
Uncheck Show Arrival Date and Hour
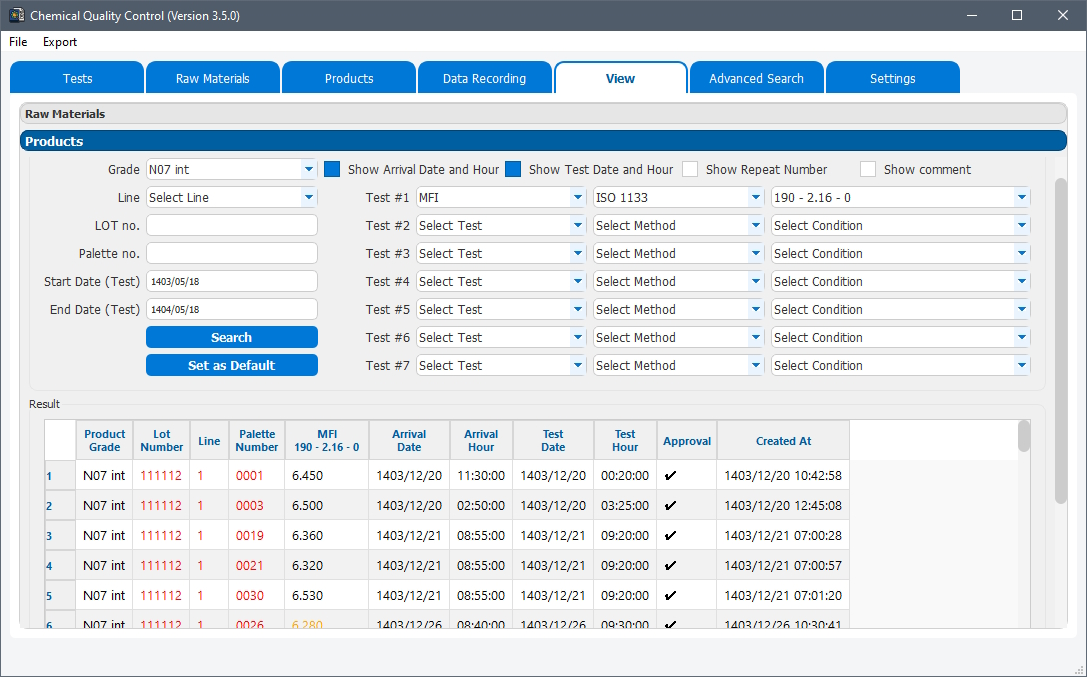(x=333, y=170)
